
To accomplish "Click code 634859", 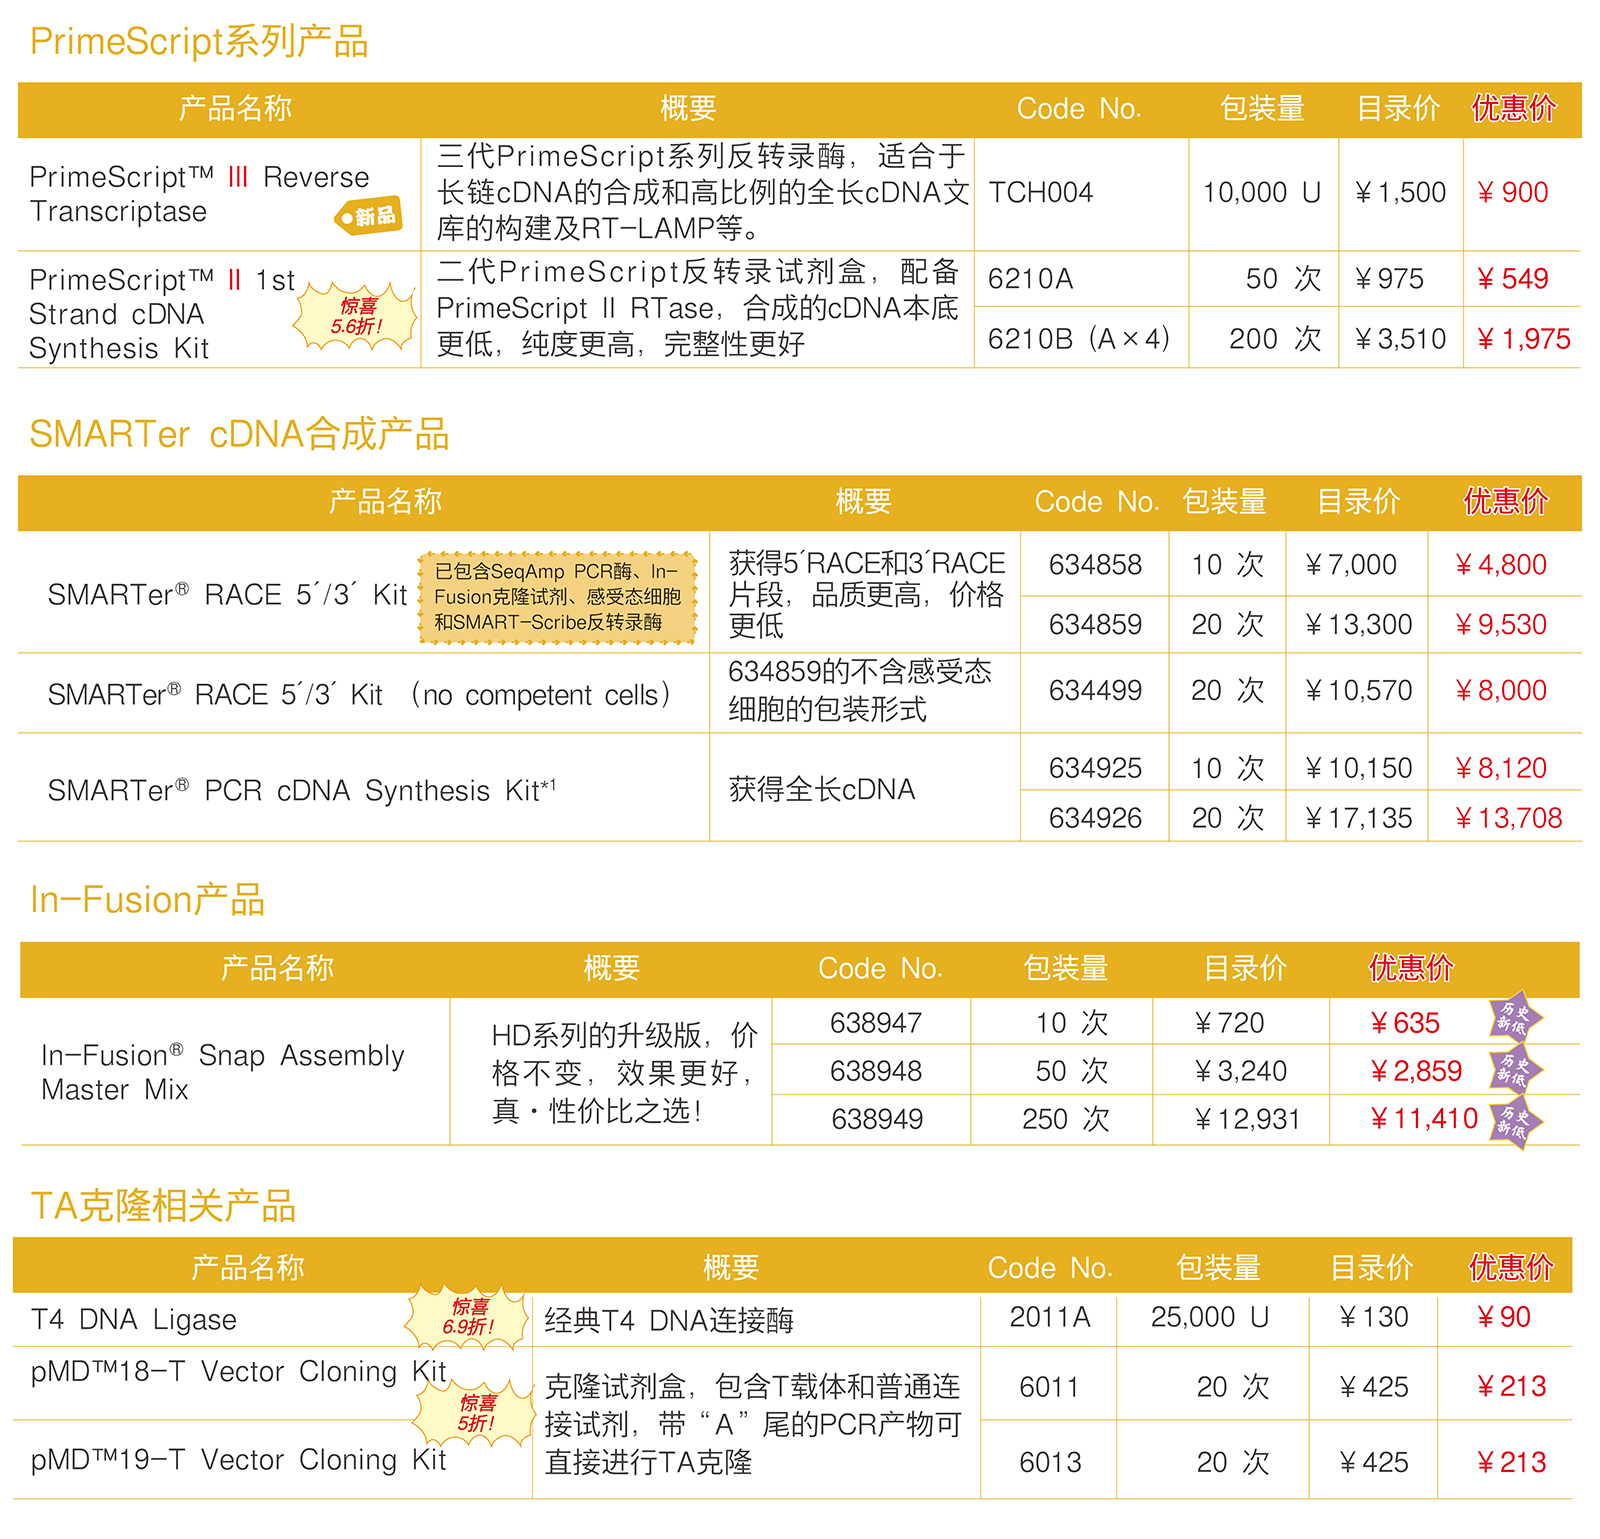I will pos(1095,624).
